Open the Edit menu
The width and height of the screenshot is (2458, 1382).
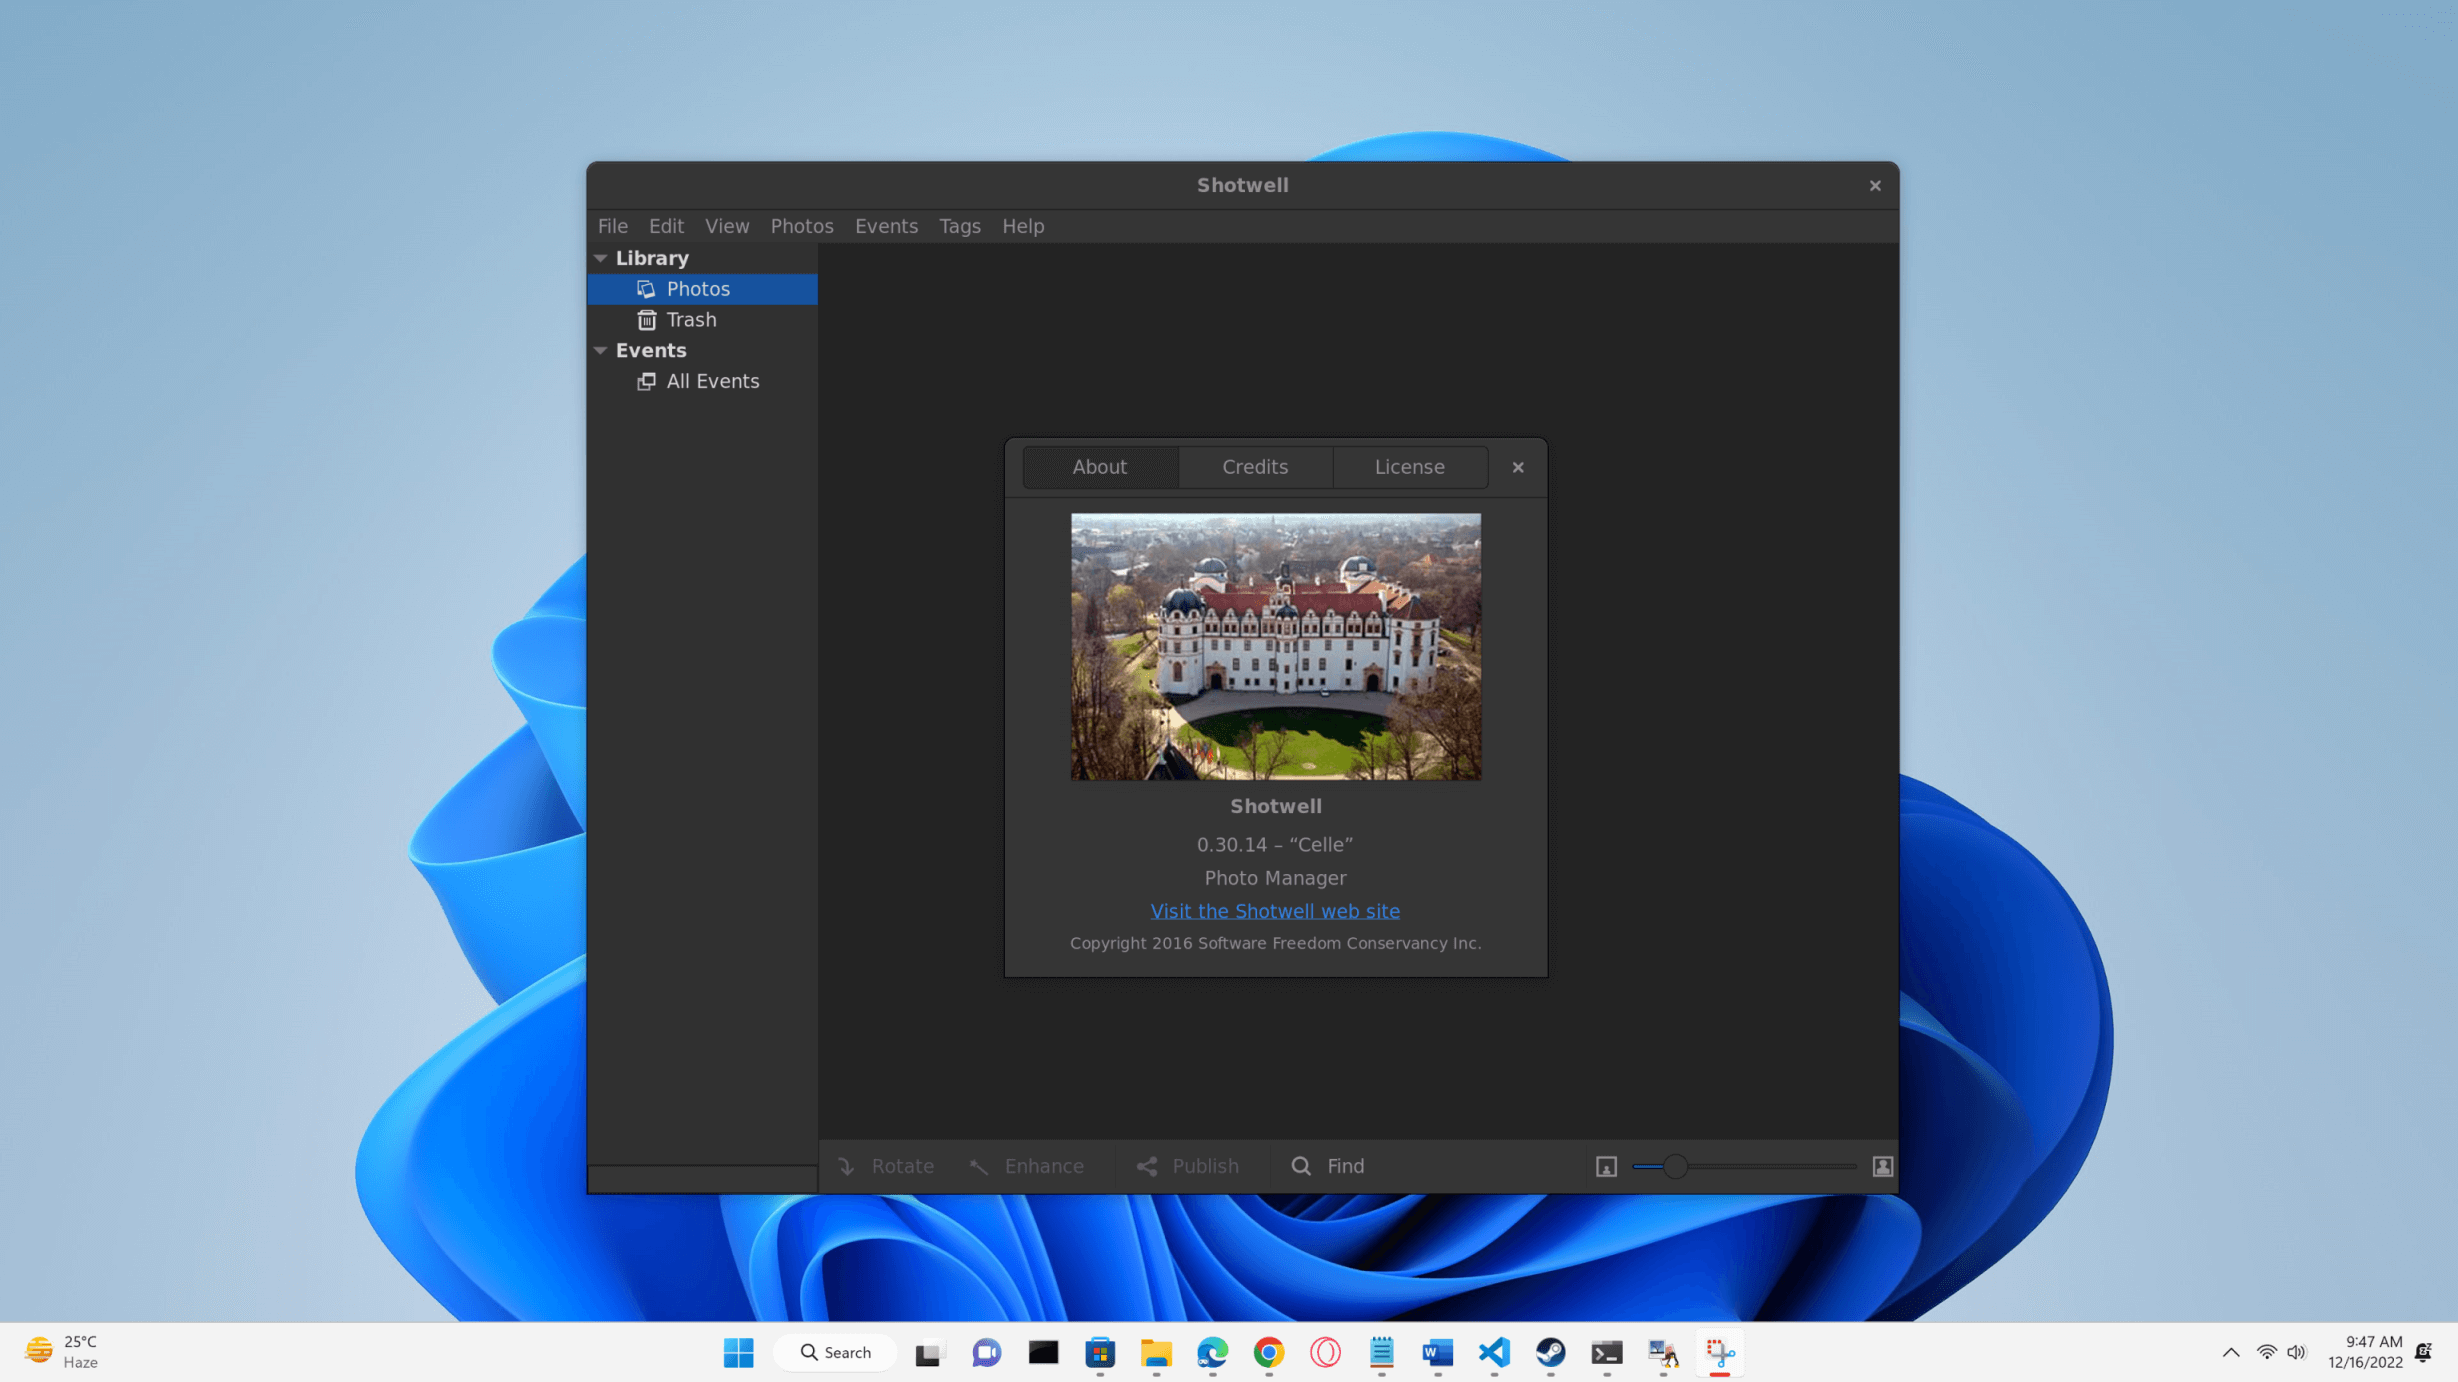pyautogui.click(x=666, y=226)
